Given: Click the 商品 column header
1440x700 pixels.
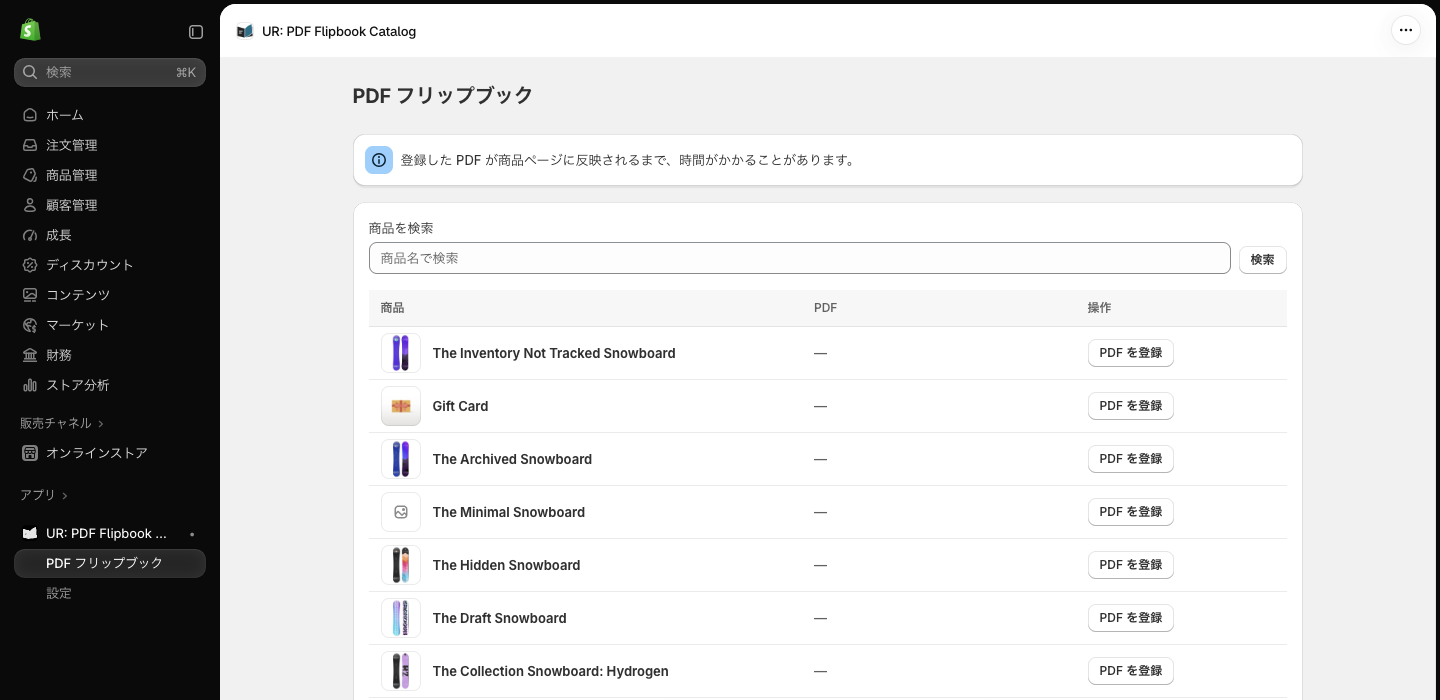Looking at the screenshot, I should 392,308.
